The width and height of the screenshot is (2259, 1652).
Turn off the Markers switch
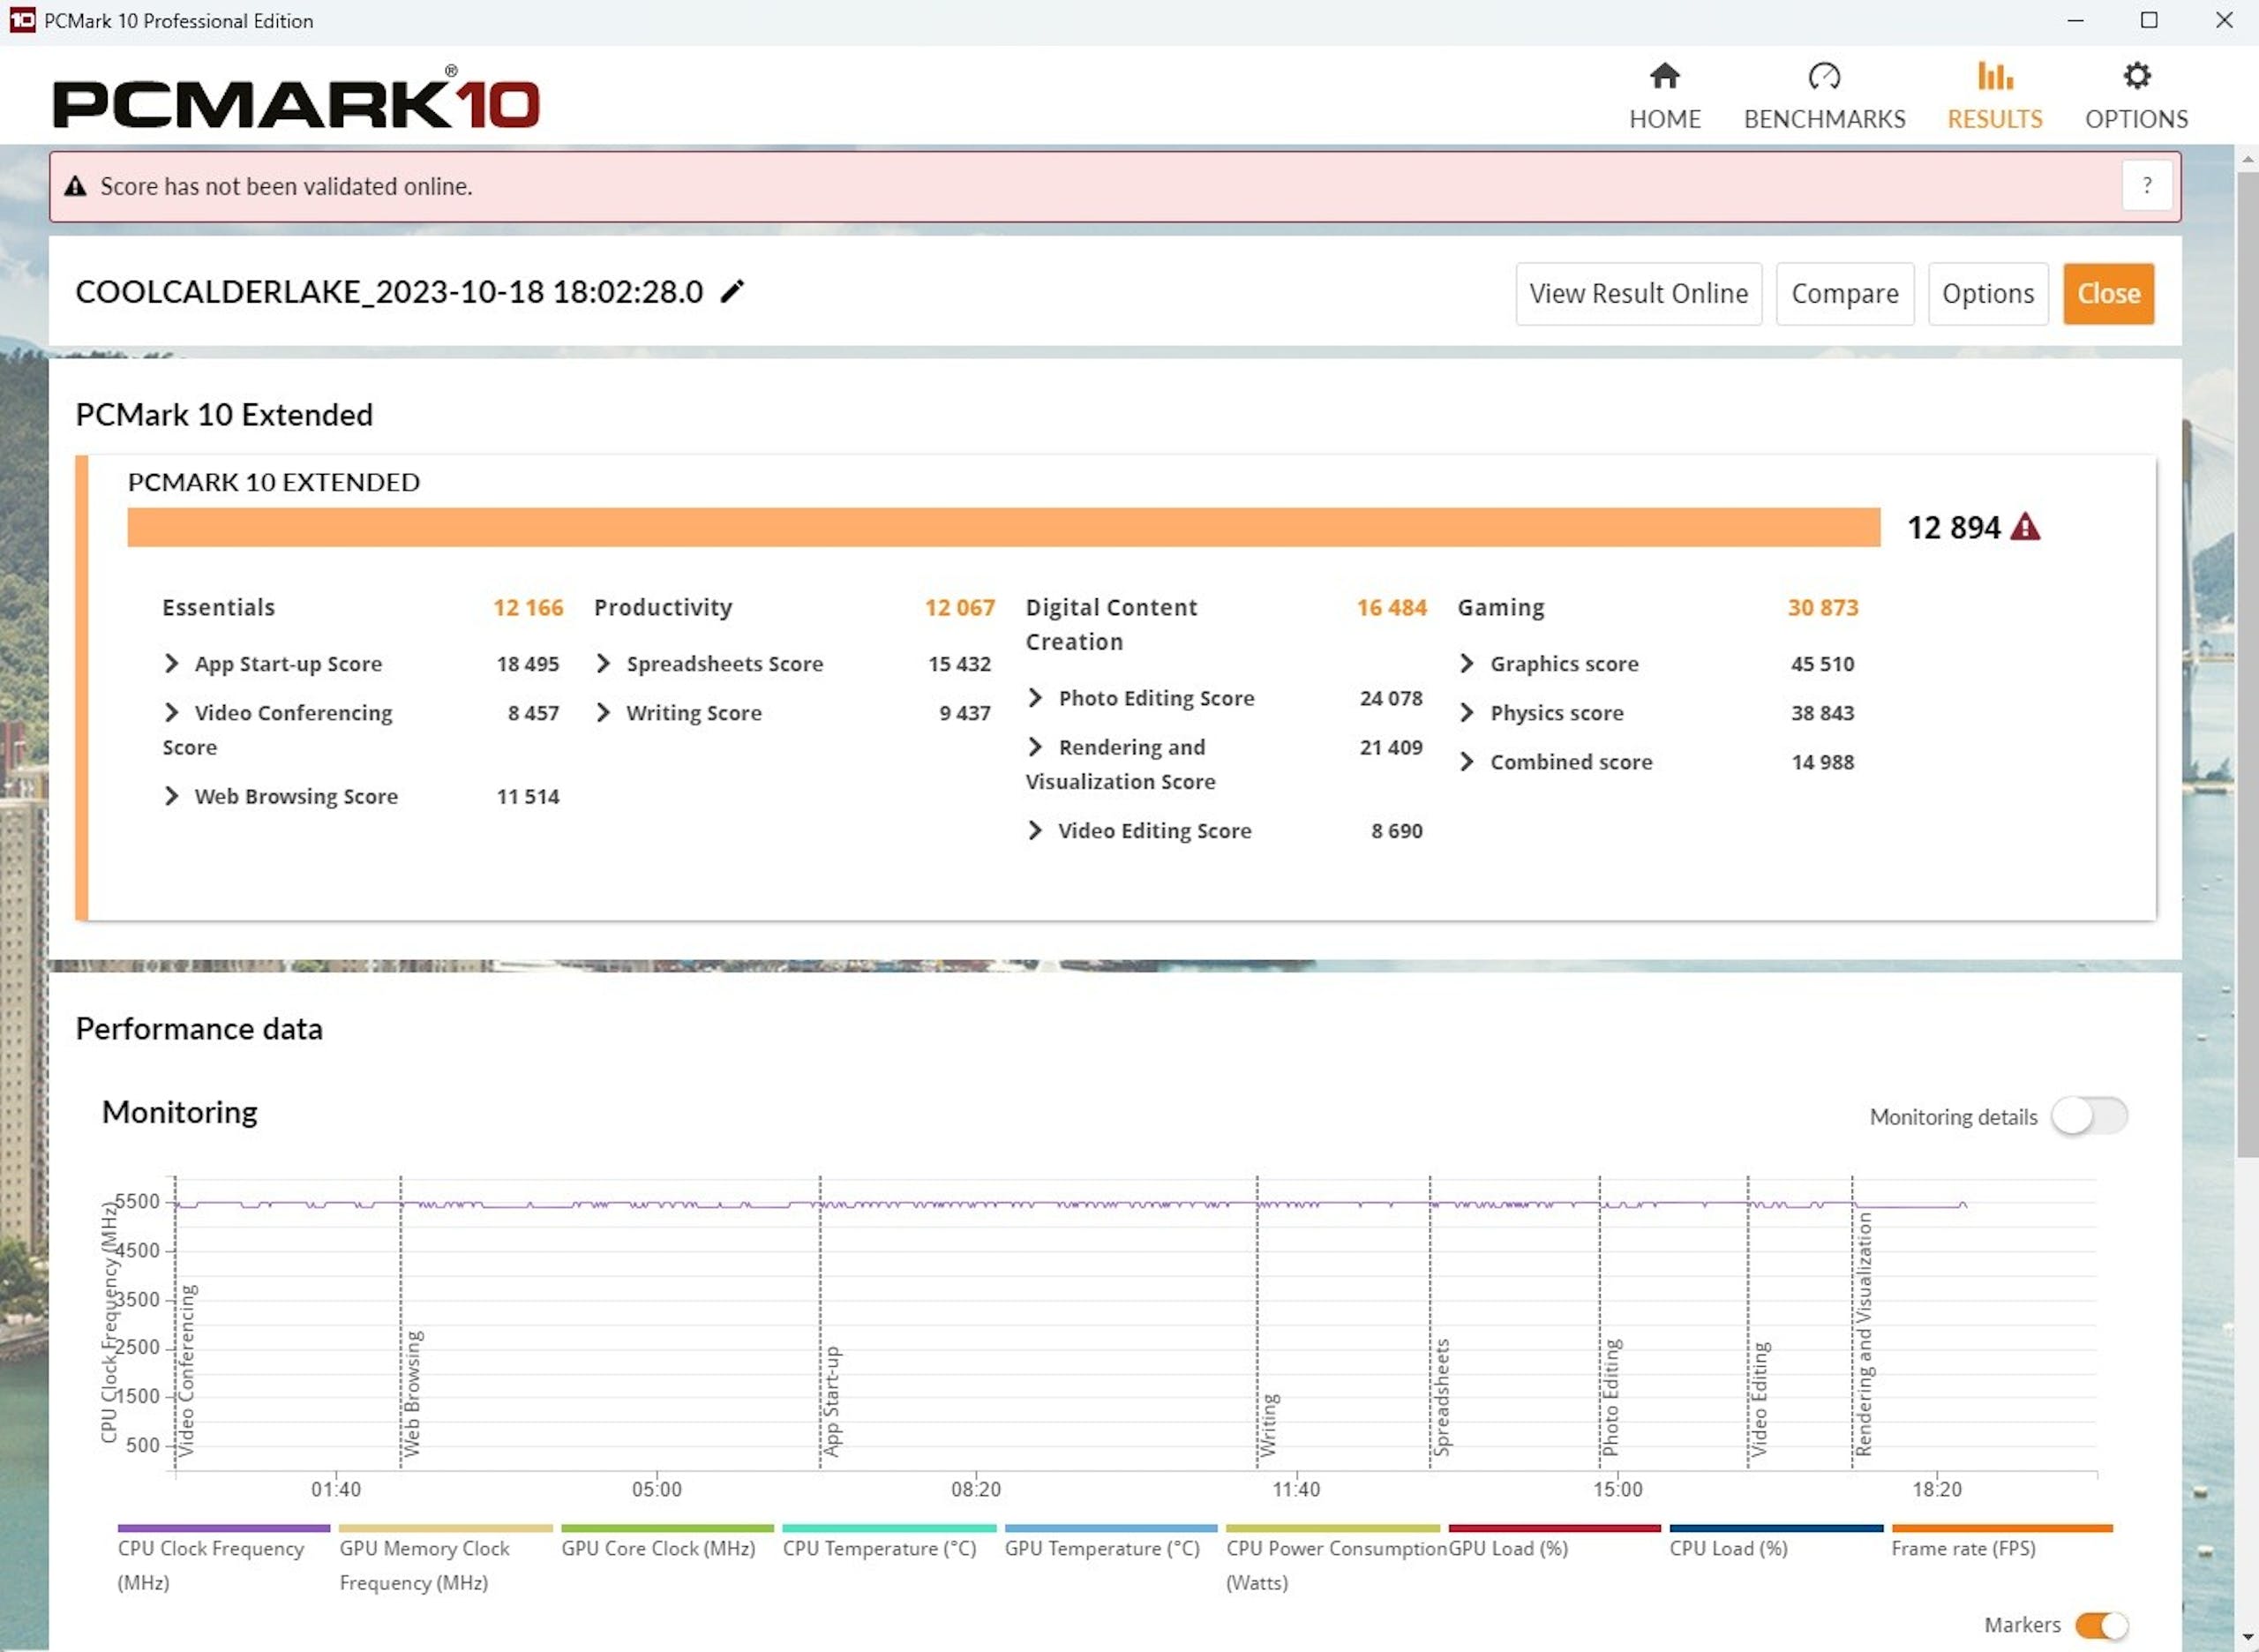[2101, 1625]
